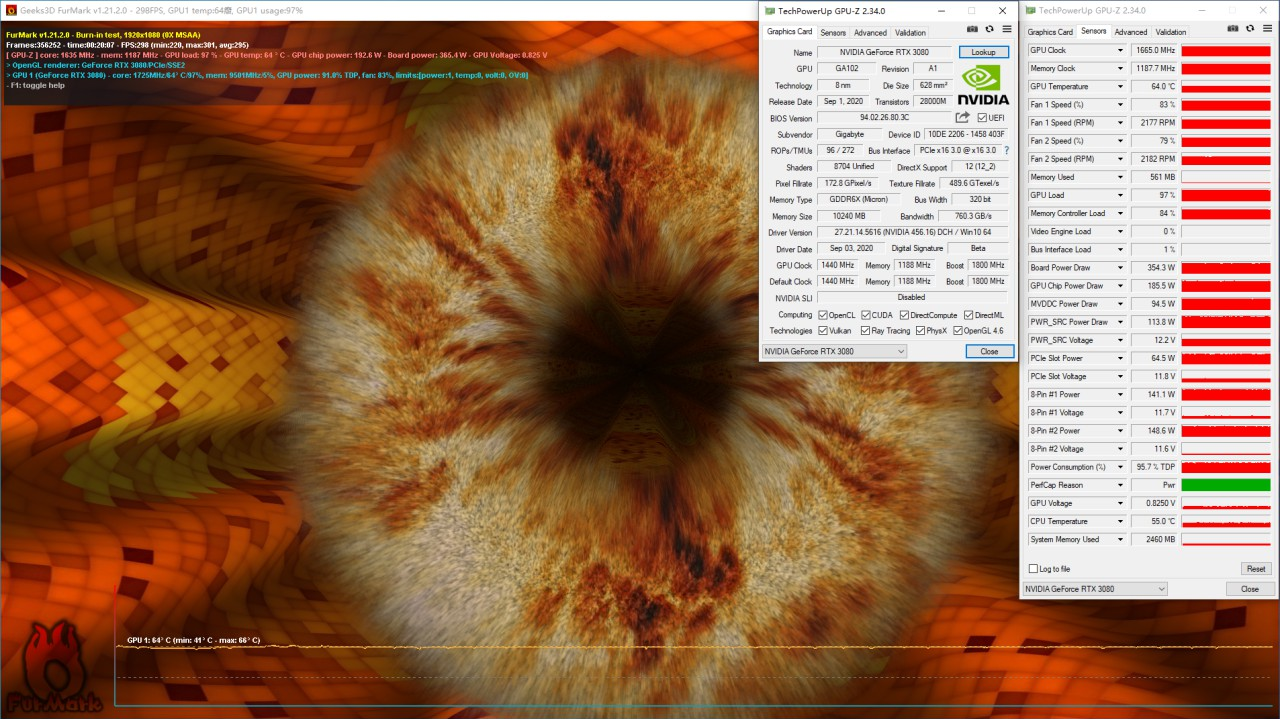This screenshot has width=1280, height=719.
Task: Switch to Graphics Card tab in Sensors window
Action: (x=1050, y=32)
